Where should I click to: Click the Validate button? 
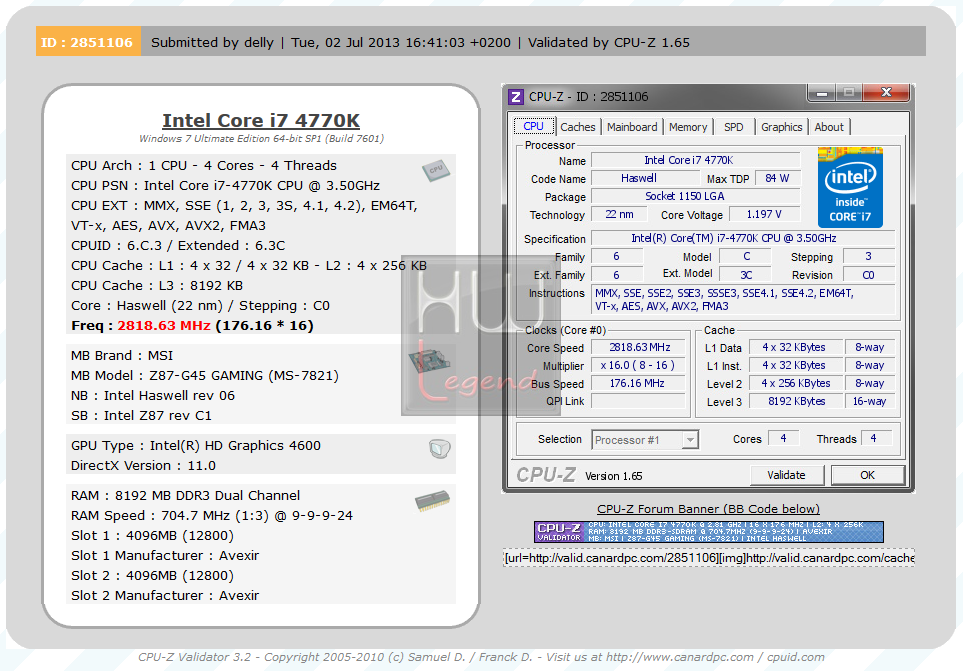(786, 475)
